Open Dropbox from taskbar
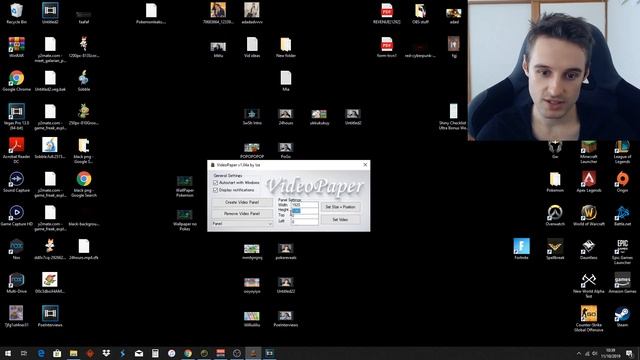The image size is (640, 360). point(106,353)
